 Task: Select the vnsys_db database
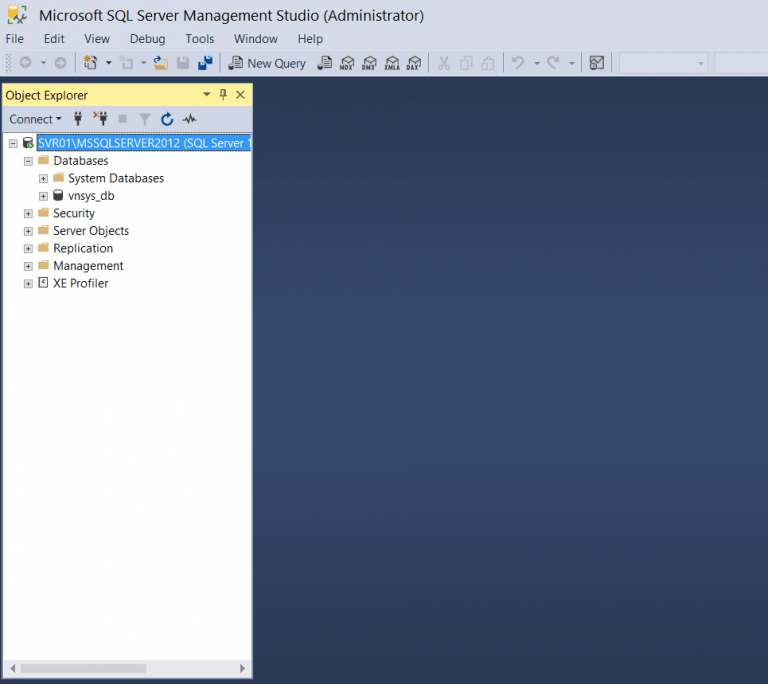(91, 196)
